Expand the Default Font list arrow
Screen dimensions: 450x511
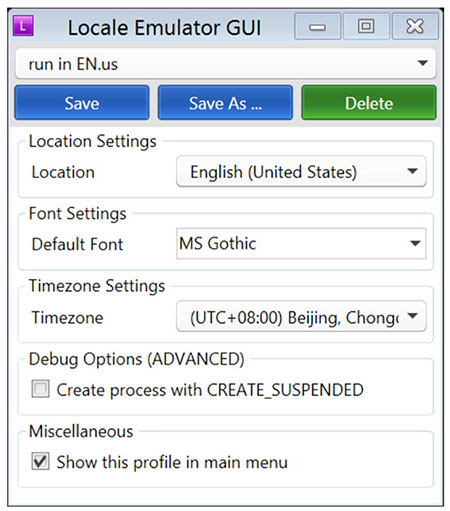[415, 243]
